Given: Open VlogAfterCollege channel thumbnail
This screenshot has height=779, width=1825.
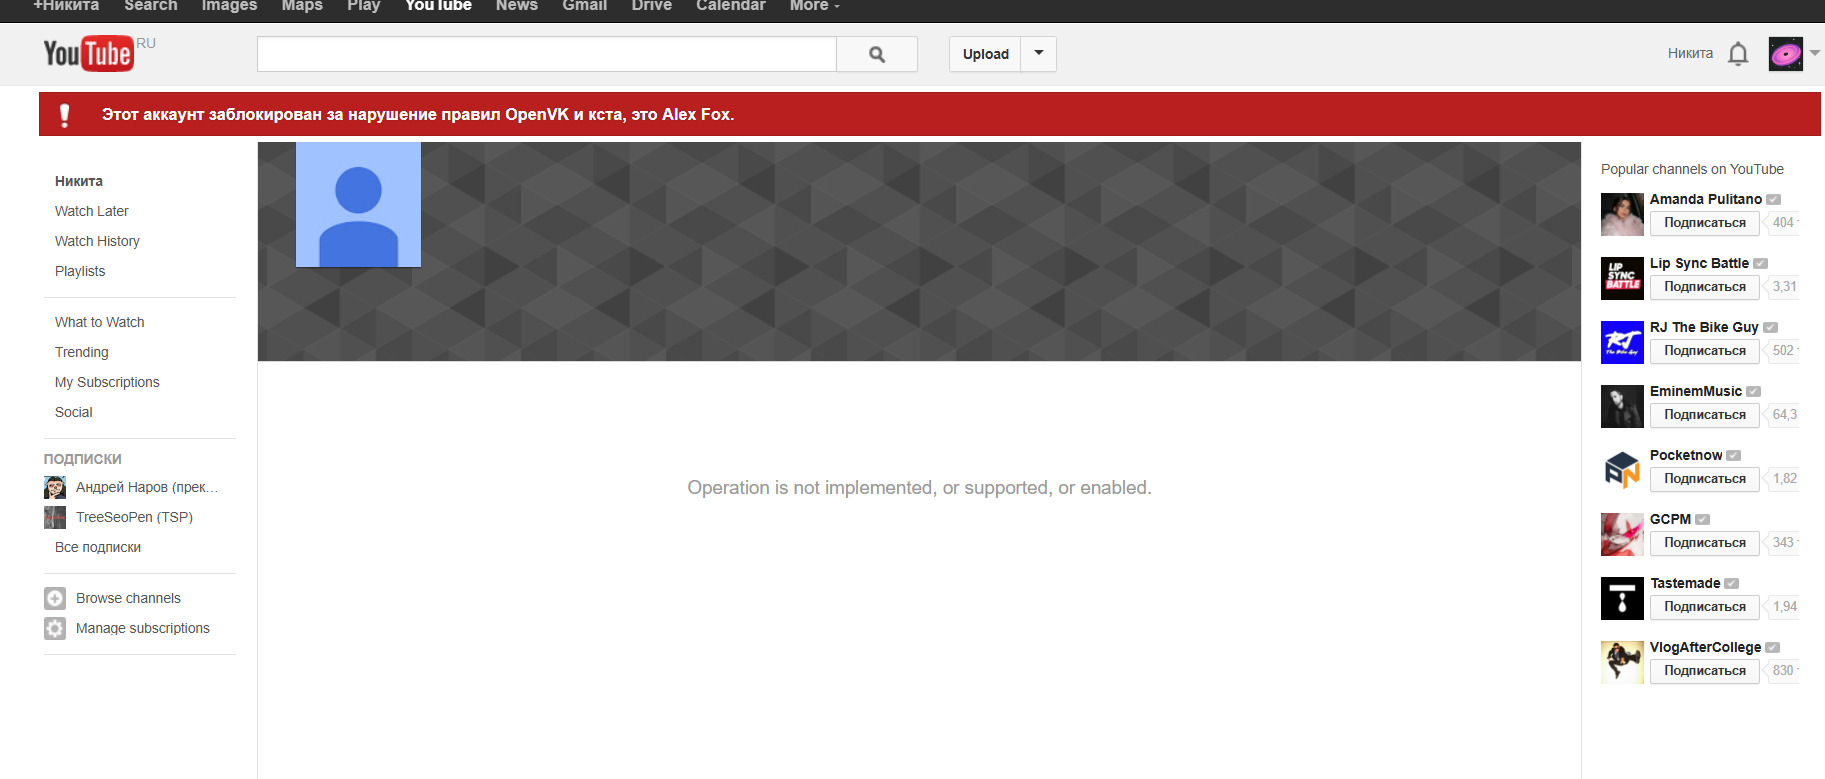Looking at the screenshot, I should (1622, 662).
